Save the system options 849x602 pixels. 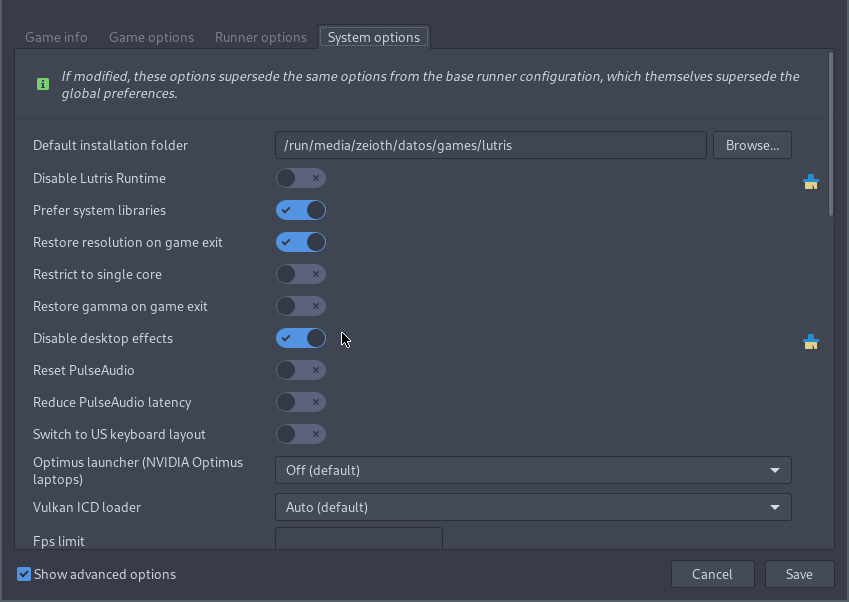click(x=799, y=574)
